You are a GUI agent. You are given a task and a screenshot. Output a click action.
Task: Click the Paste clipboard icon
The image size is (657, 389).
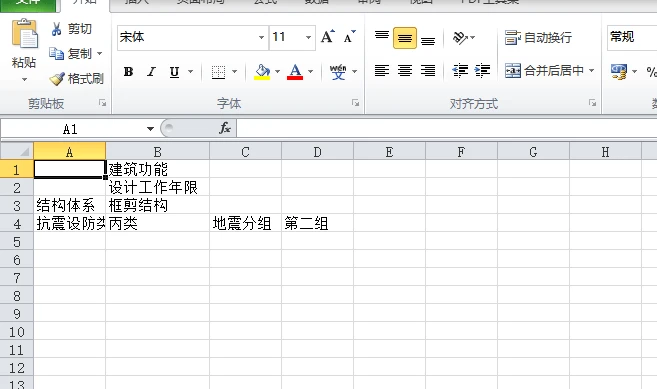25,34
